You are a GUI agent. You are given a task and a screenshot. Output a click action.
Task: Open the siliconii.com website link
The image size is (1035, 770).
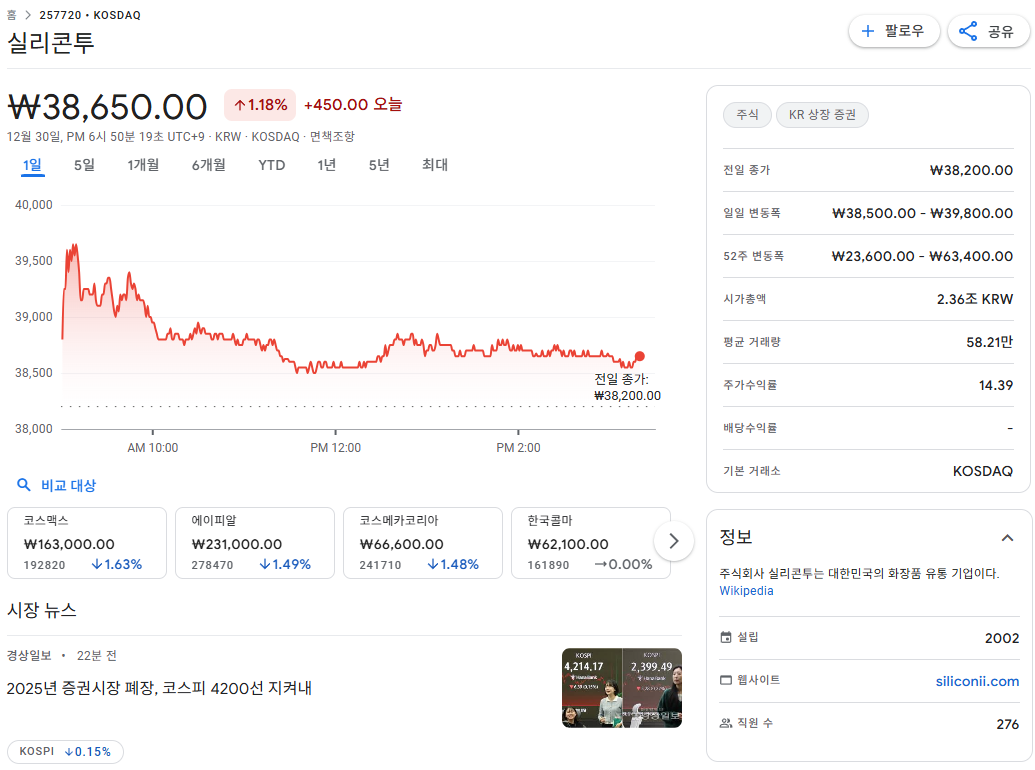[977, 681]
